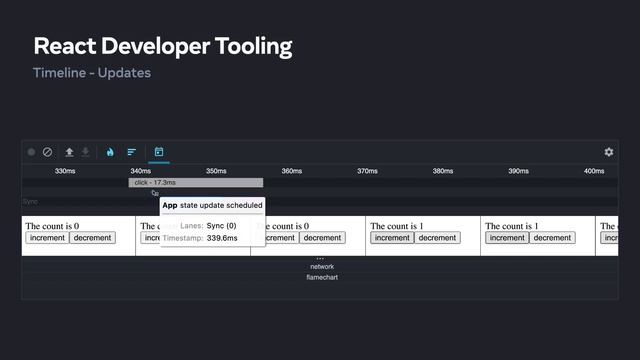Viewport: 640px width, 360px height.
Task: Open the Ranked chart view icon
Action: tap(131, 152)
